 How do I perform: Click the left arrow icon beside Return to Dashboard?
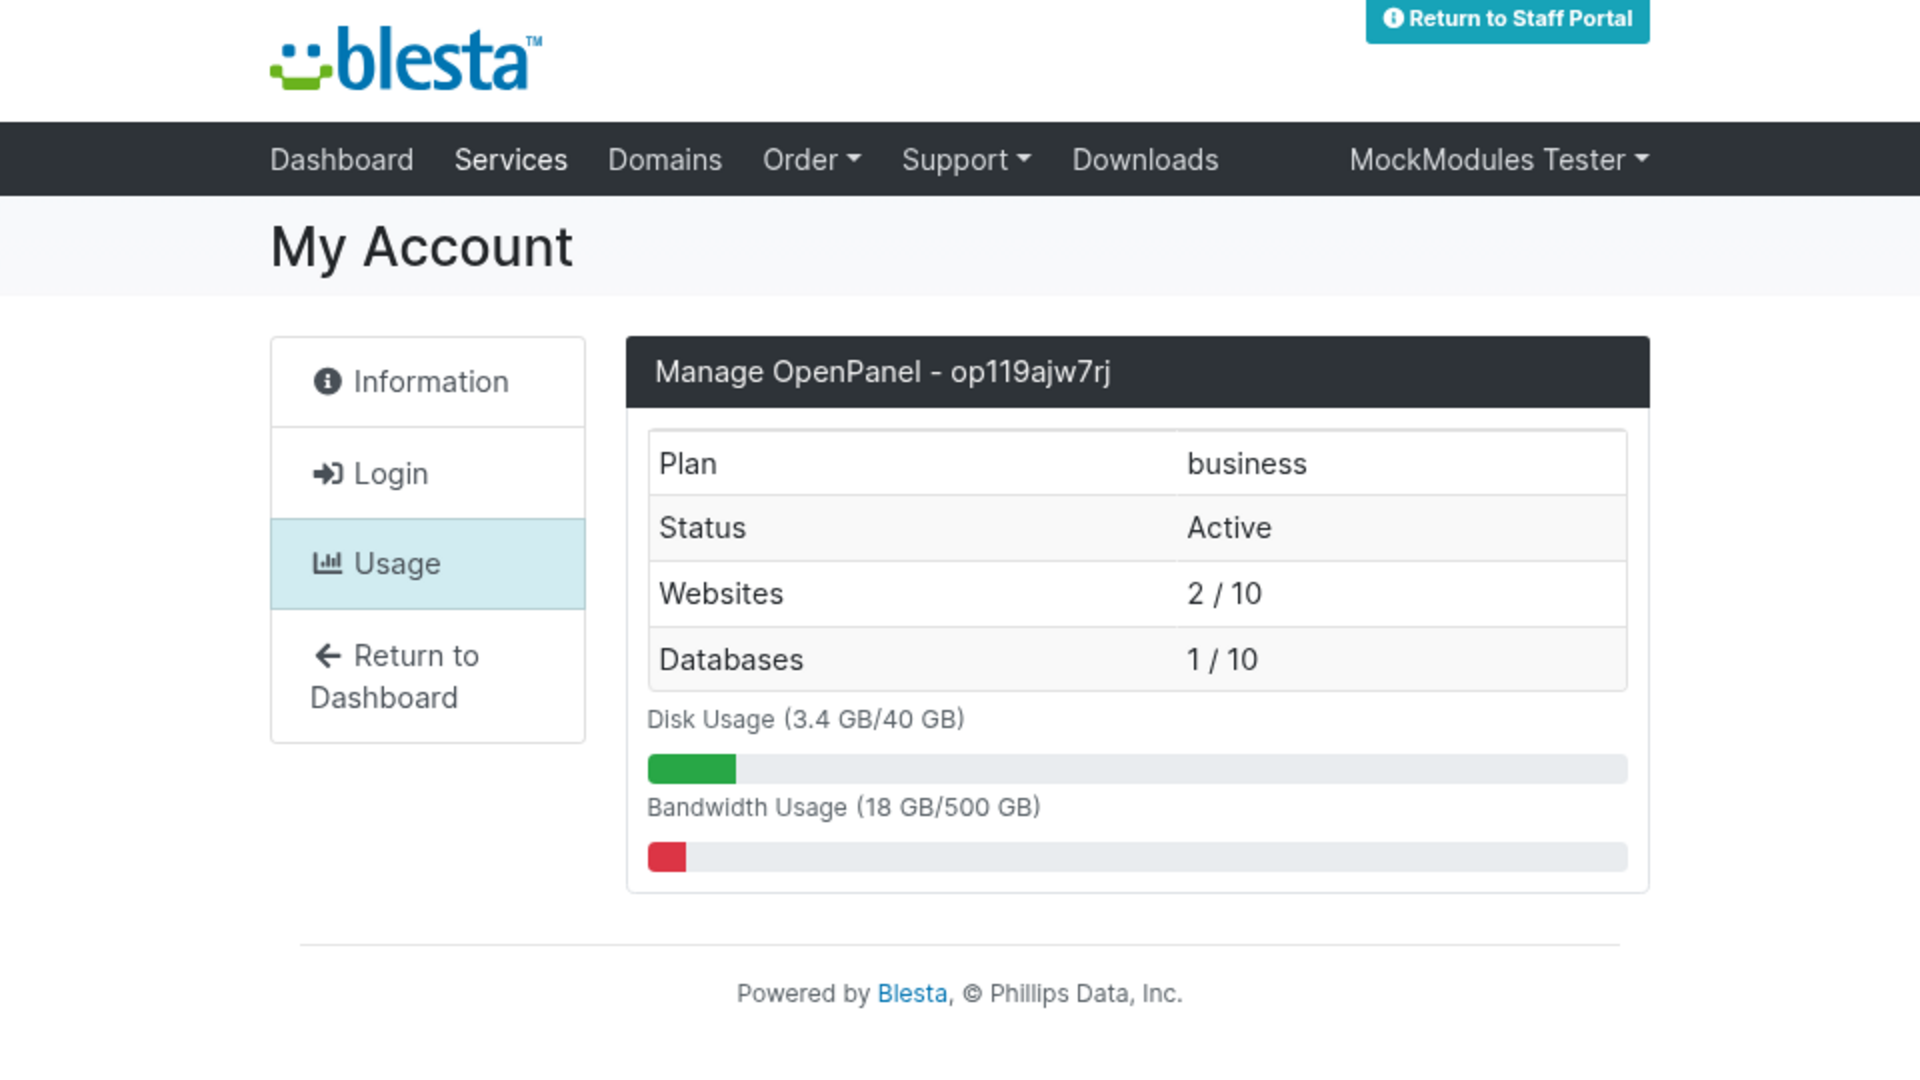point(328,655)
